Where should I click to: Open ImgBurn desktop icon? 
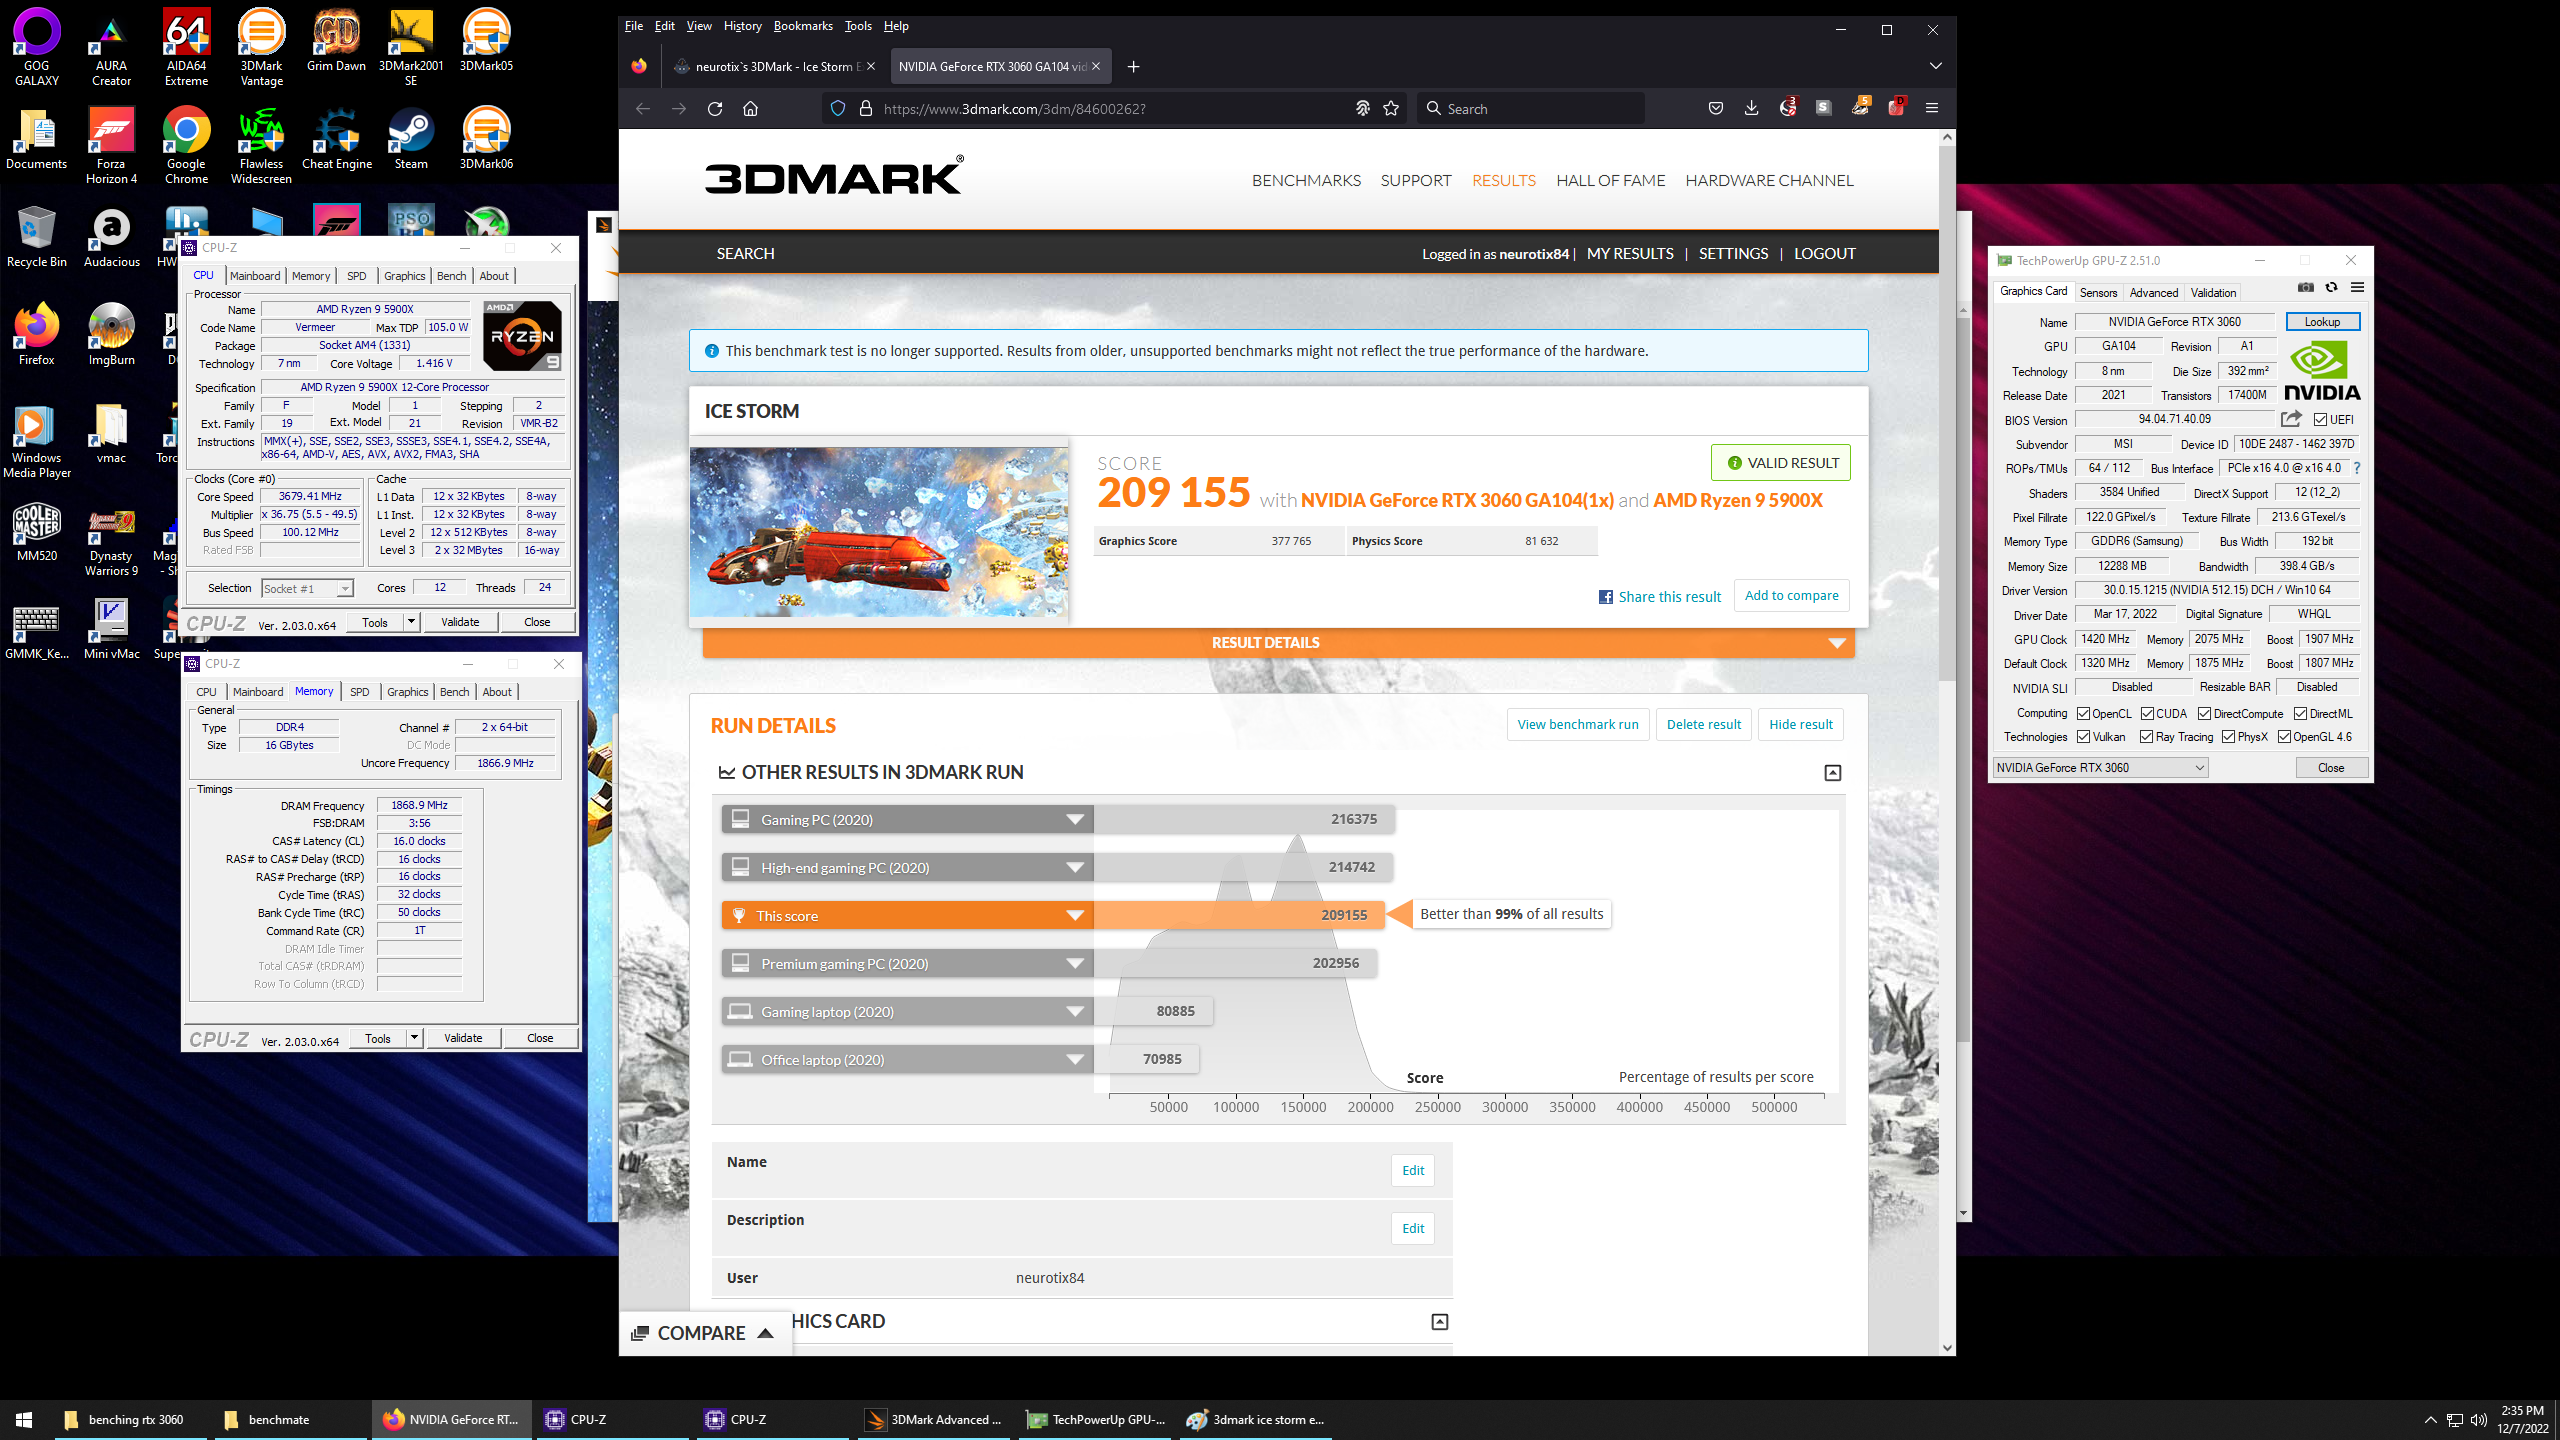[x=111, y=335]
